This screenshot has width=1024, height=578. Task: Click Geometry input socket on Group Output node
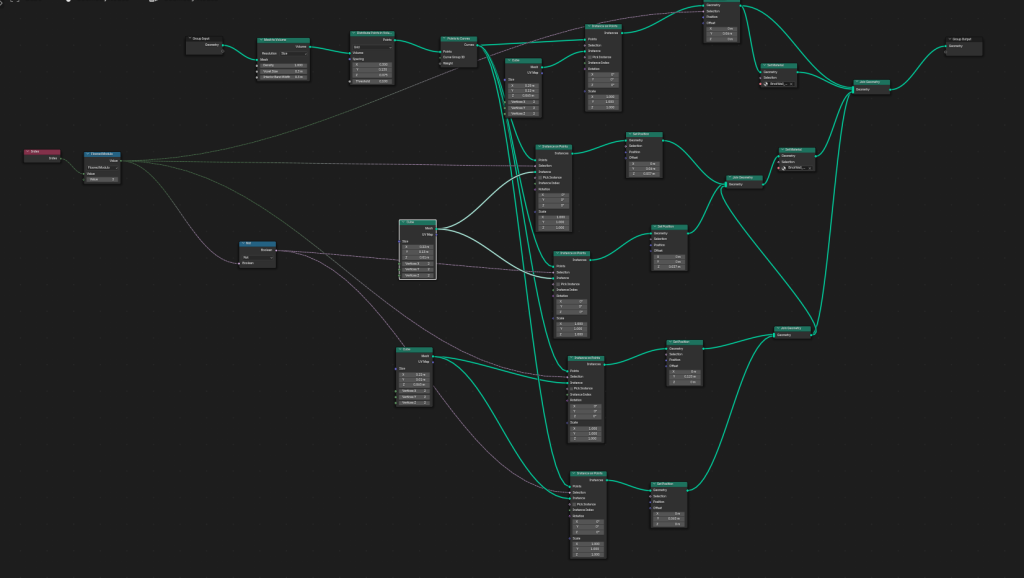[x=944, y=46]
